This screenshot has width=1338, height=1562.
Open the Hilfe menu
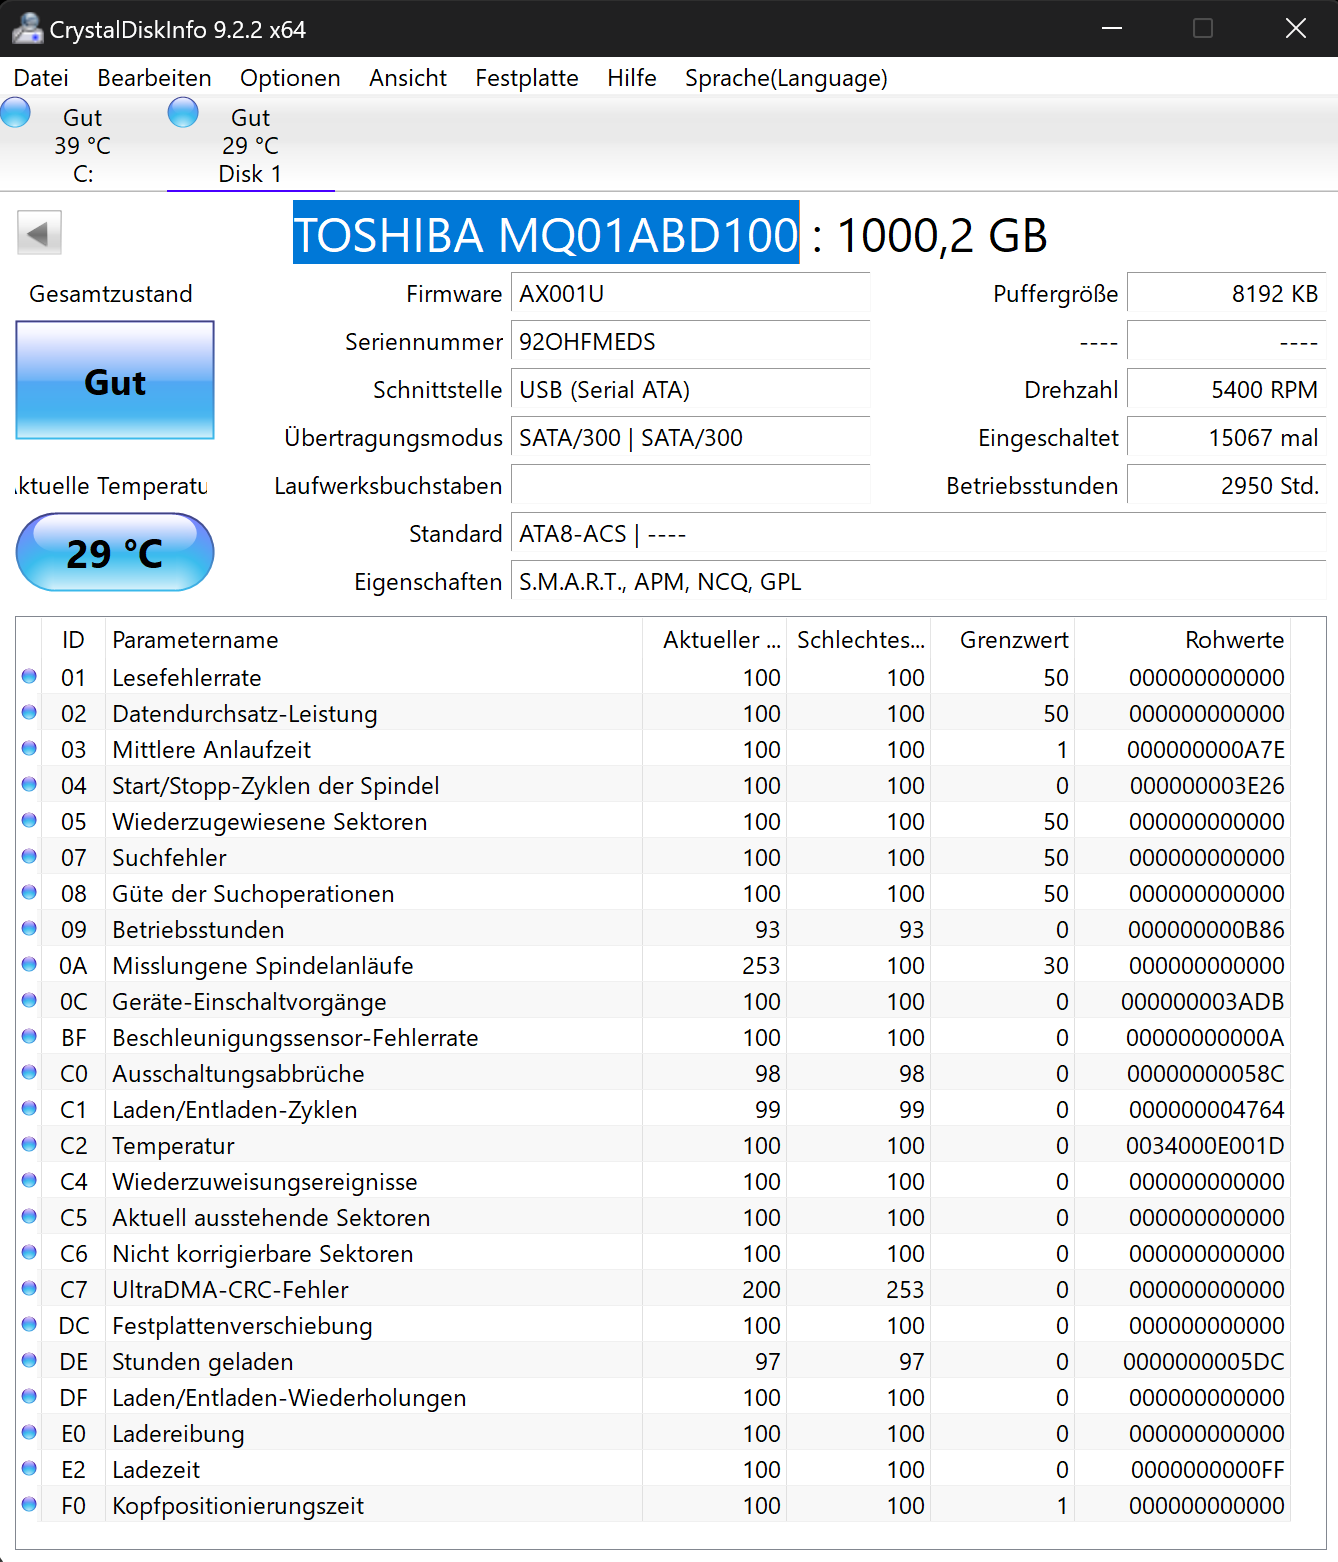[x=632, y=78]
